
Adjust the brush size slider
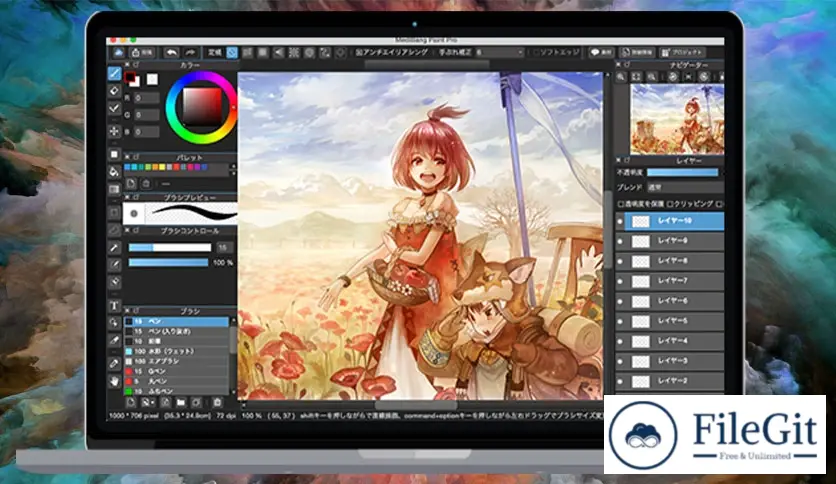point(170,247)
